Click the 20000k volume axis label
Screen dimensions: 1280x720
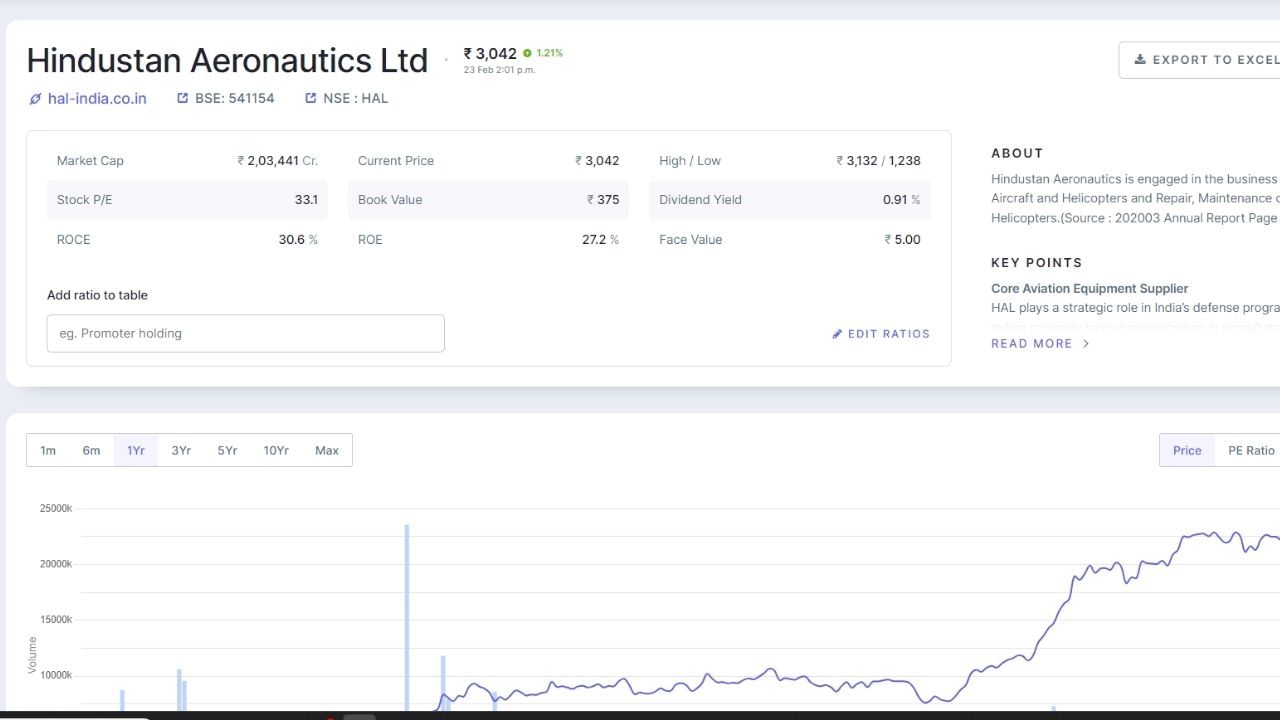[x=56, y=564]
